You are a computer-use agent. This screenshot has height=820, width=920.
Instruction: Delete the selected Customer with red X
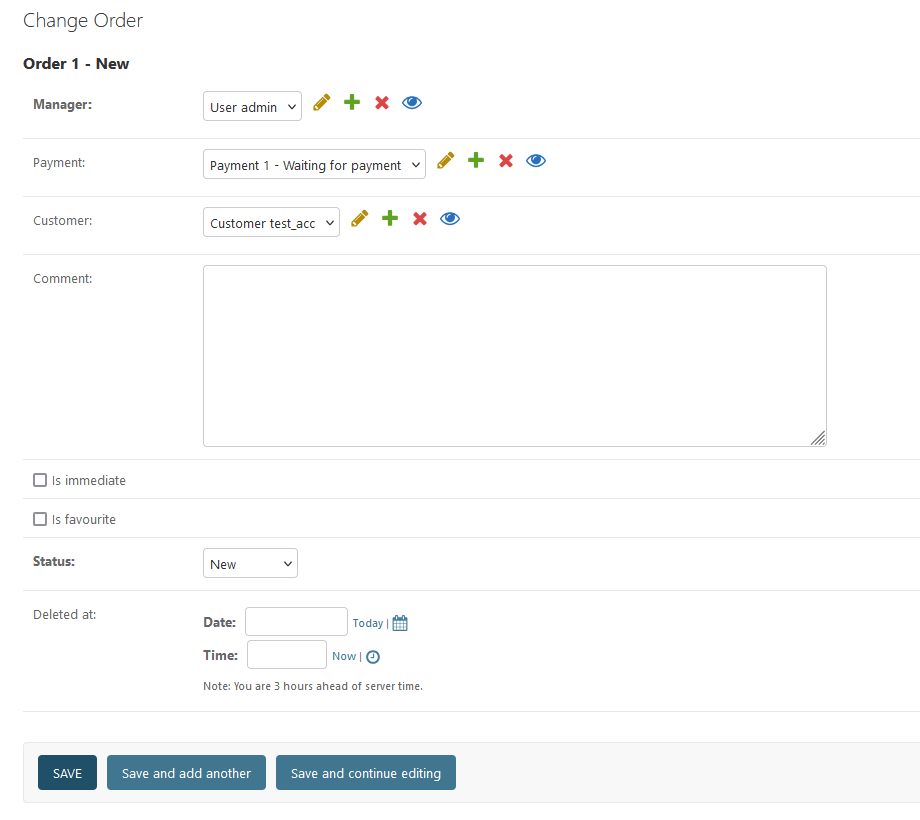pyautogui.click(x=420, y=218)
